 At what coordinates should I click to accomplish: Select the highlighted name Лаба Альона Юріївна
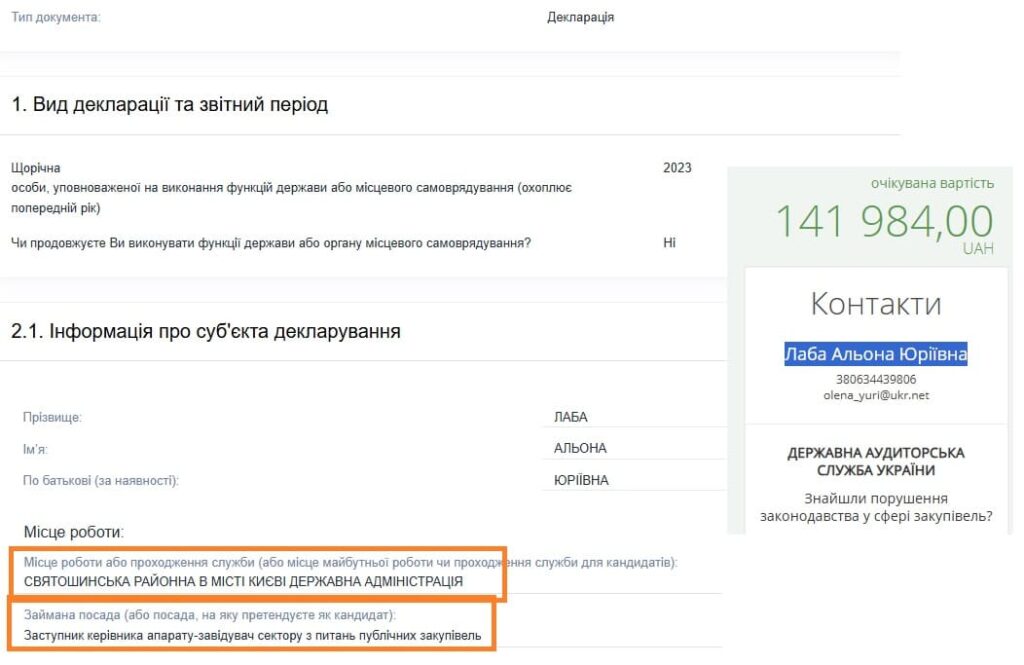coord(875,354)
